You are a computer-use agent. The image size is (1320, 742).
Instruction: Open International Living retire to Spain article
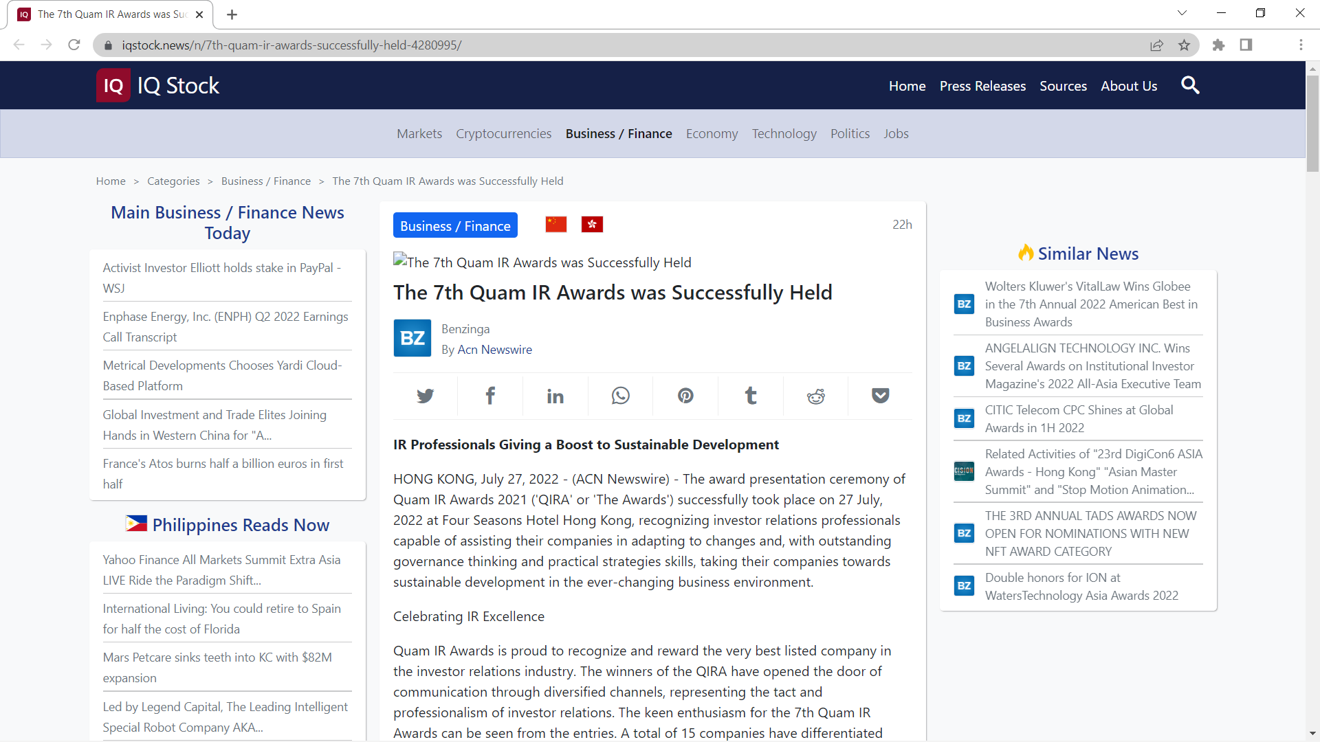[227, 618]
